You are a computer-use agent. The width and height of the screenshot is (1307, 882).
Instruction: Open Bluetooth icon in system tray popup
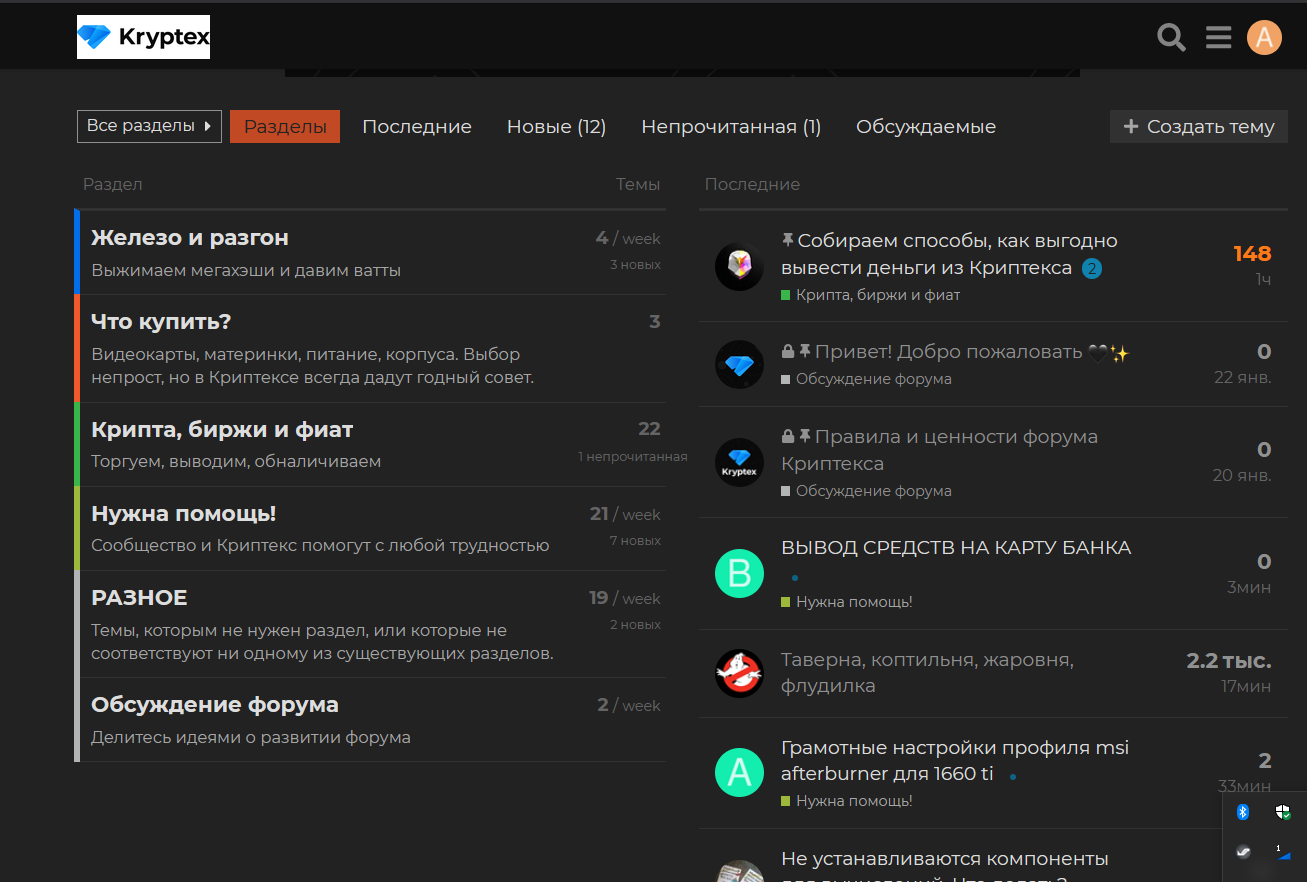[x=1243, y=811]
